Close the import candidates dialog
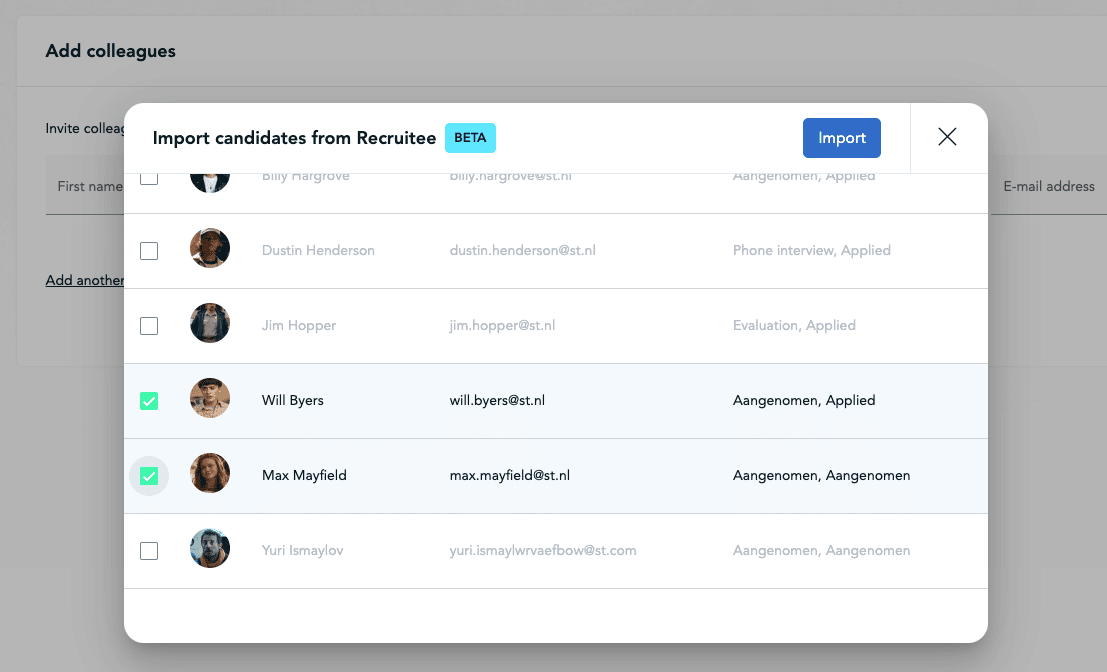1107x672 pixels. point(947,138)
